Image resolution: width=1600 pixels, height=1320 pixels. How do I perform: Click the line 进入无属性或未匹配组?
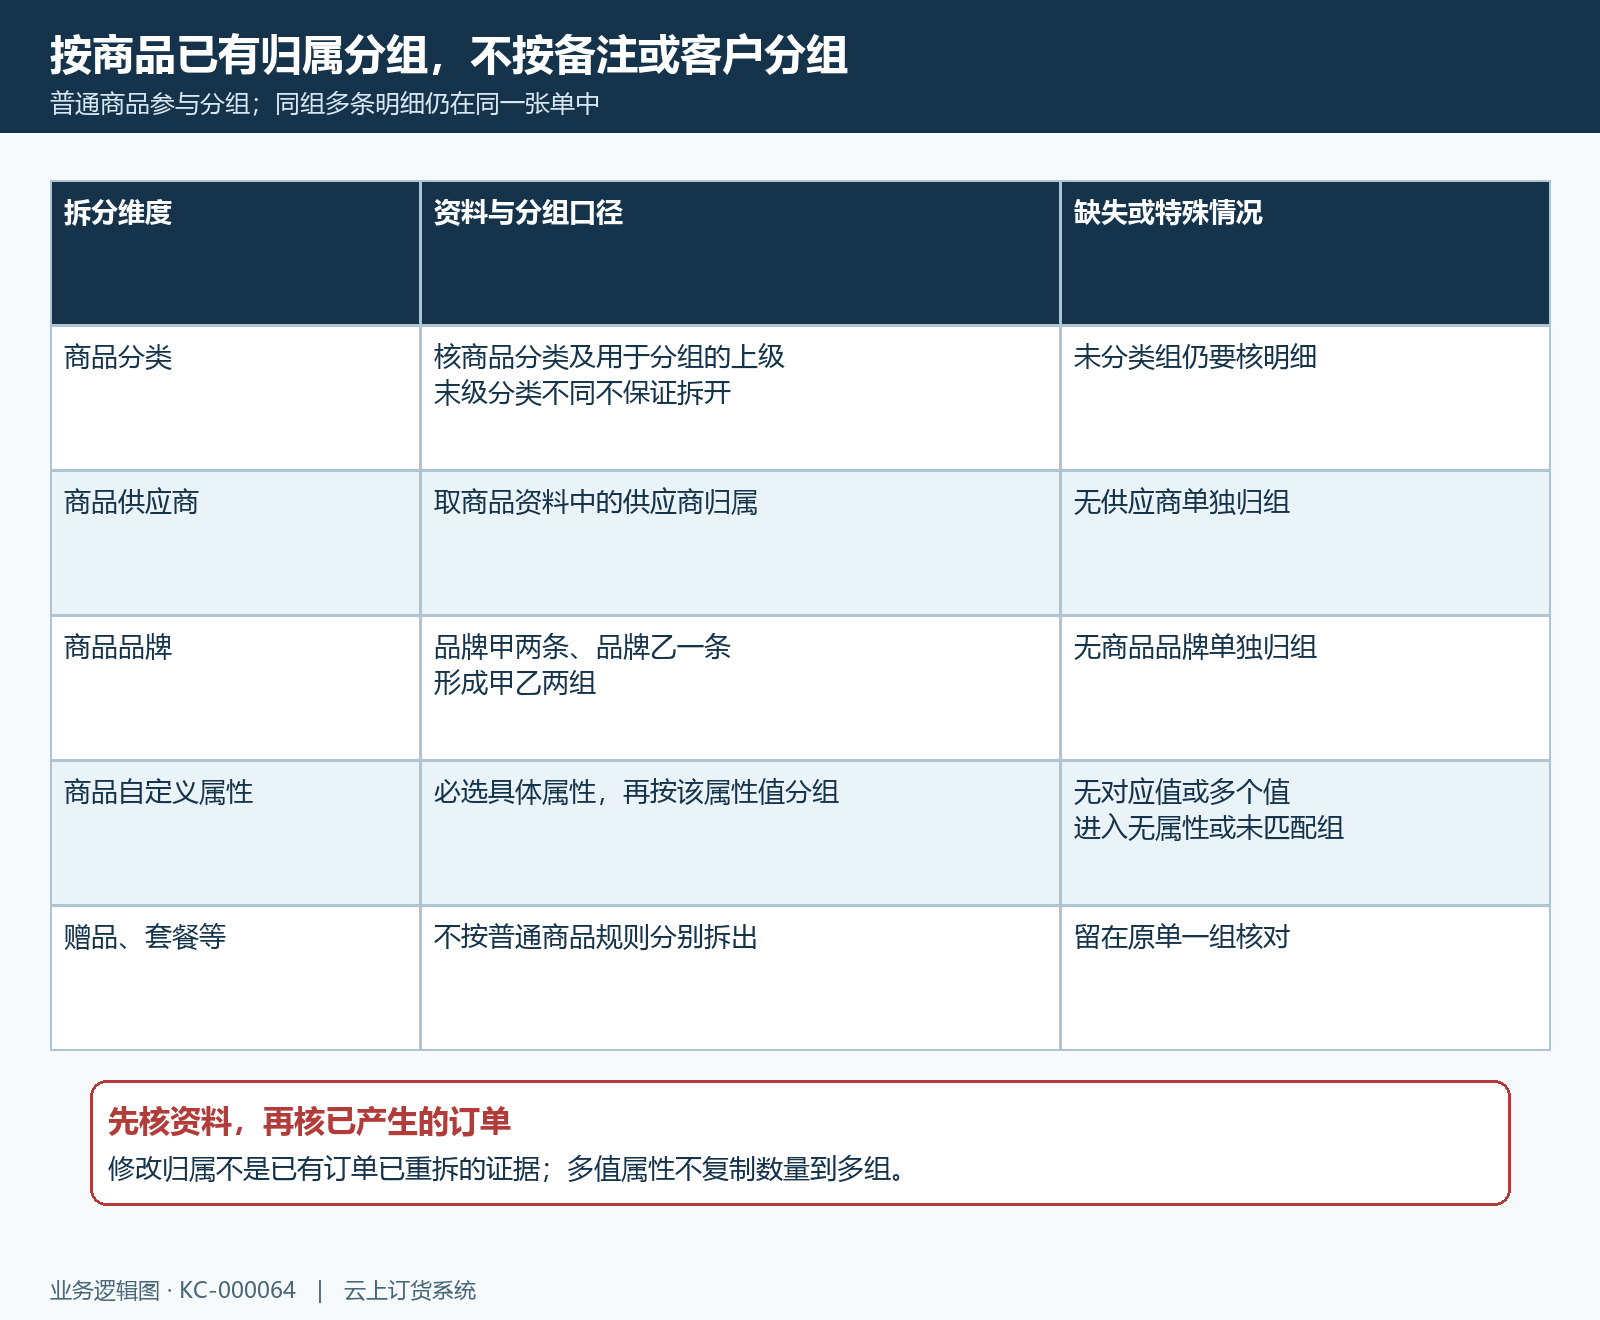1209,828
